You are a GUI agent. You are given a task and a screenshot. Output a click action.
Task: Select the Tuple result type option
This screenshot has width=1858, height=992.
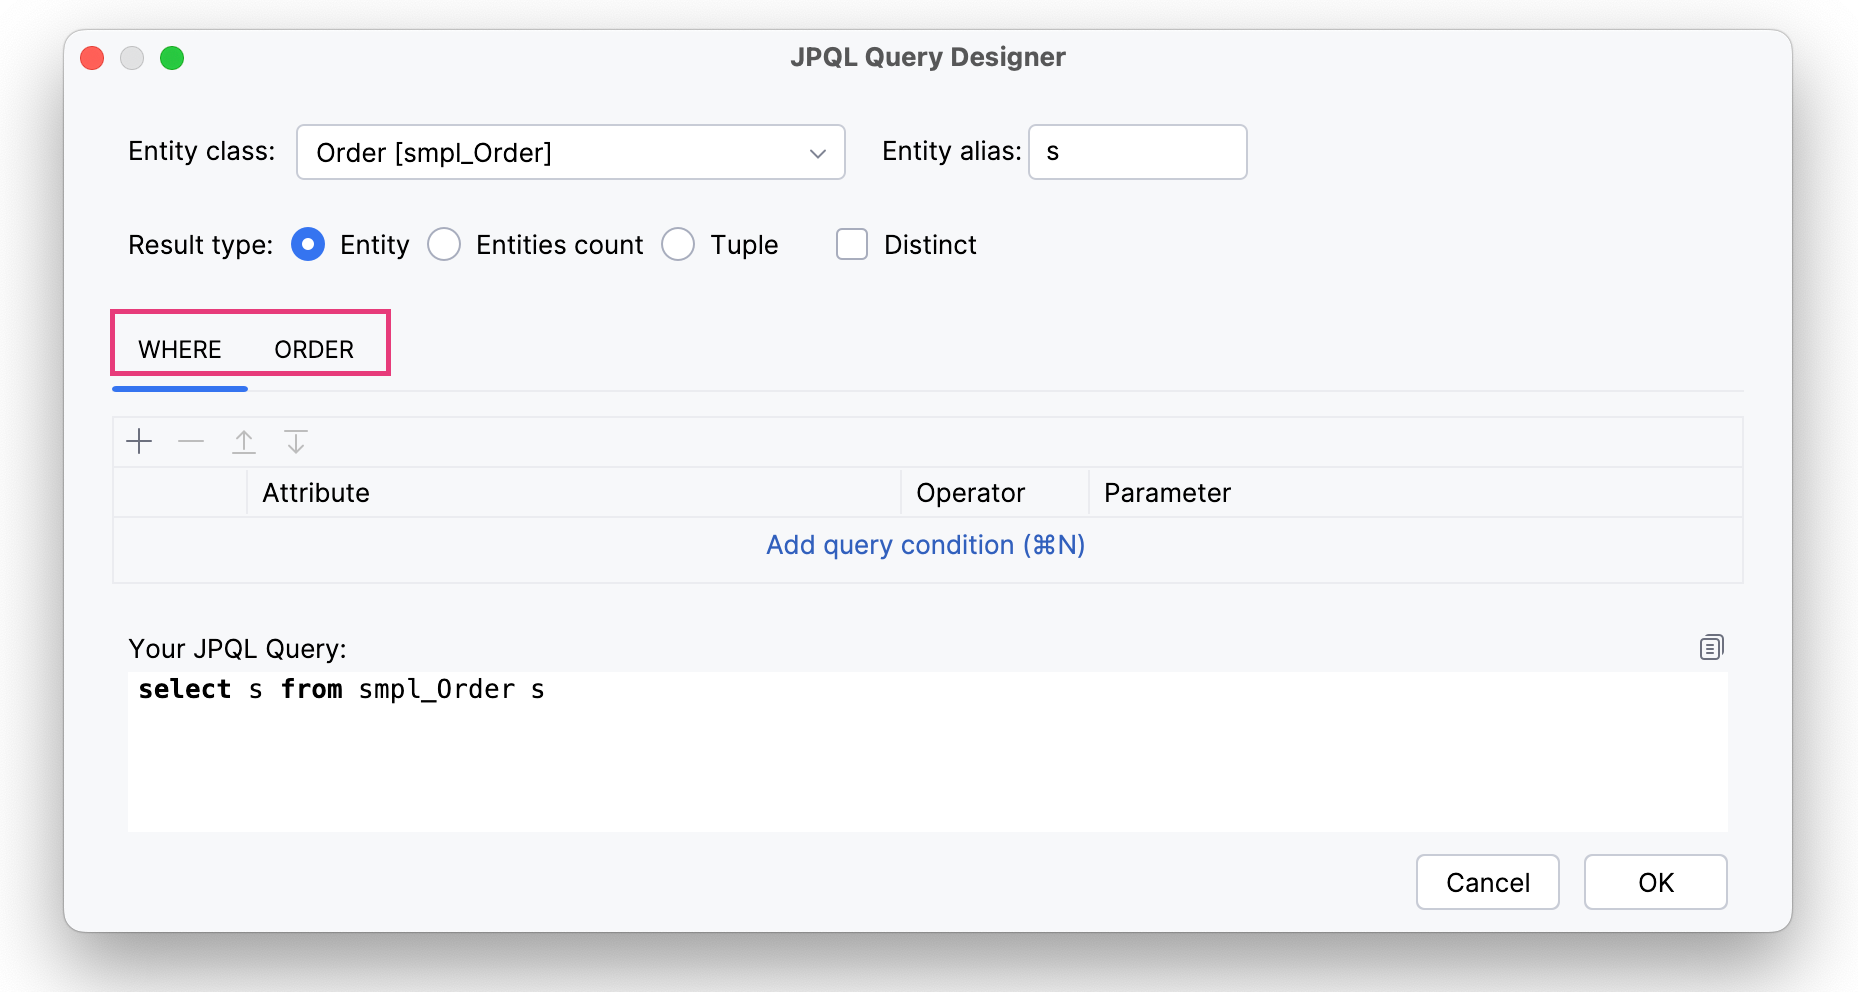[x=678, y=245]
